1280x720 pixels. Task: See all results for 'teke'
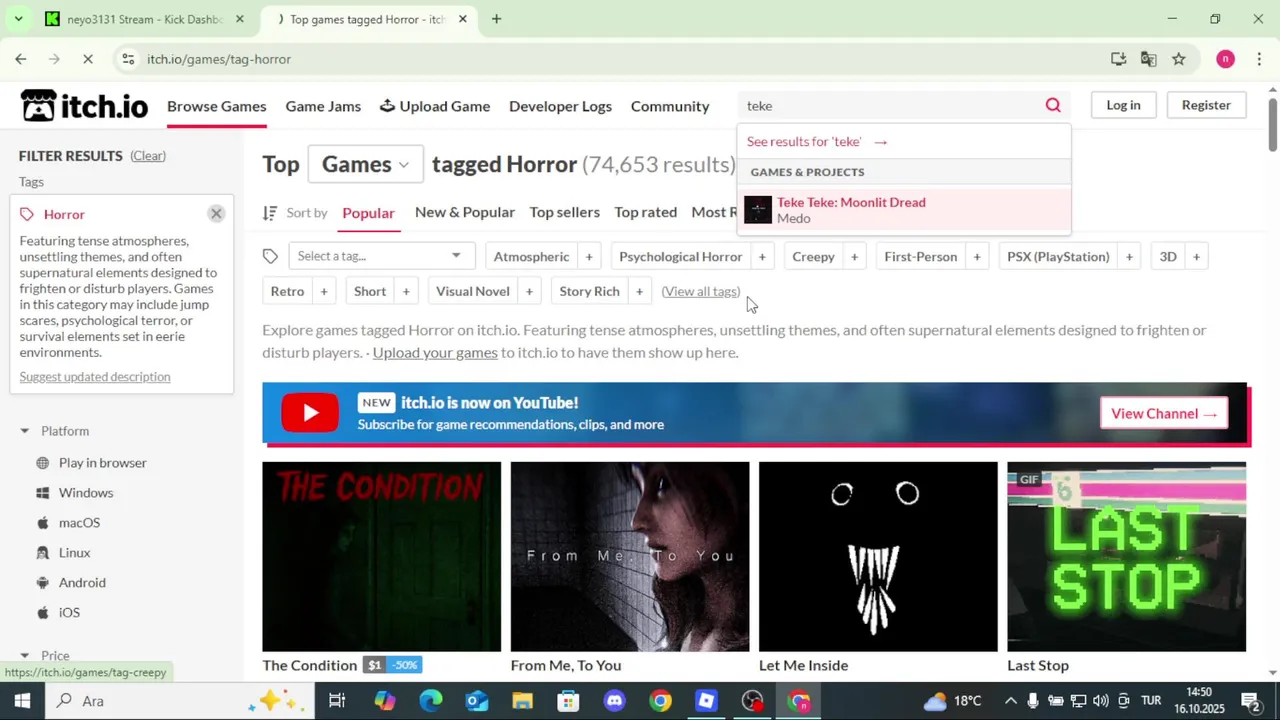coord(817,142)
